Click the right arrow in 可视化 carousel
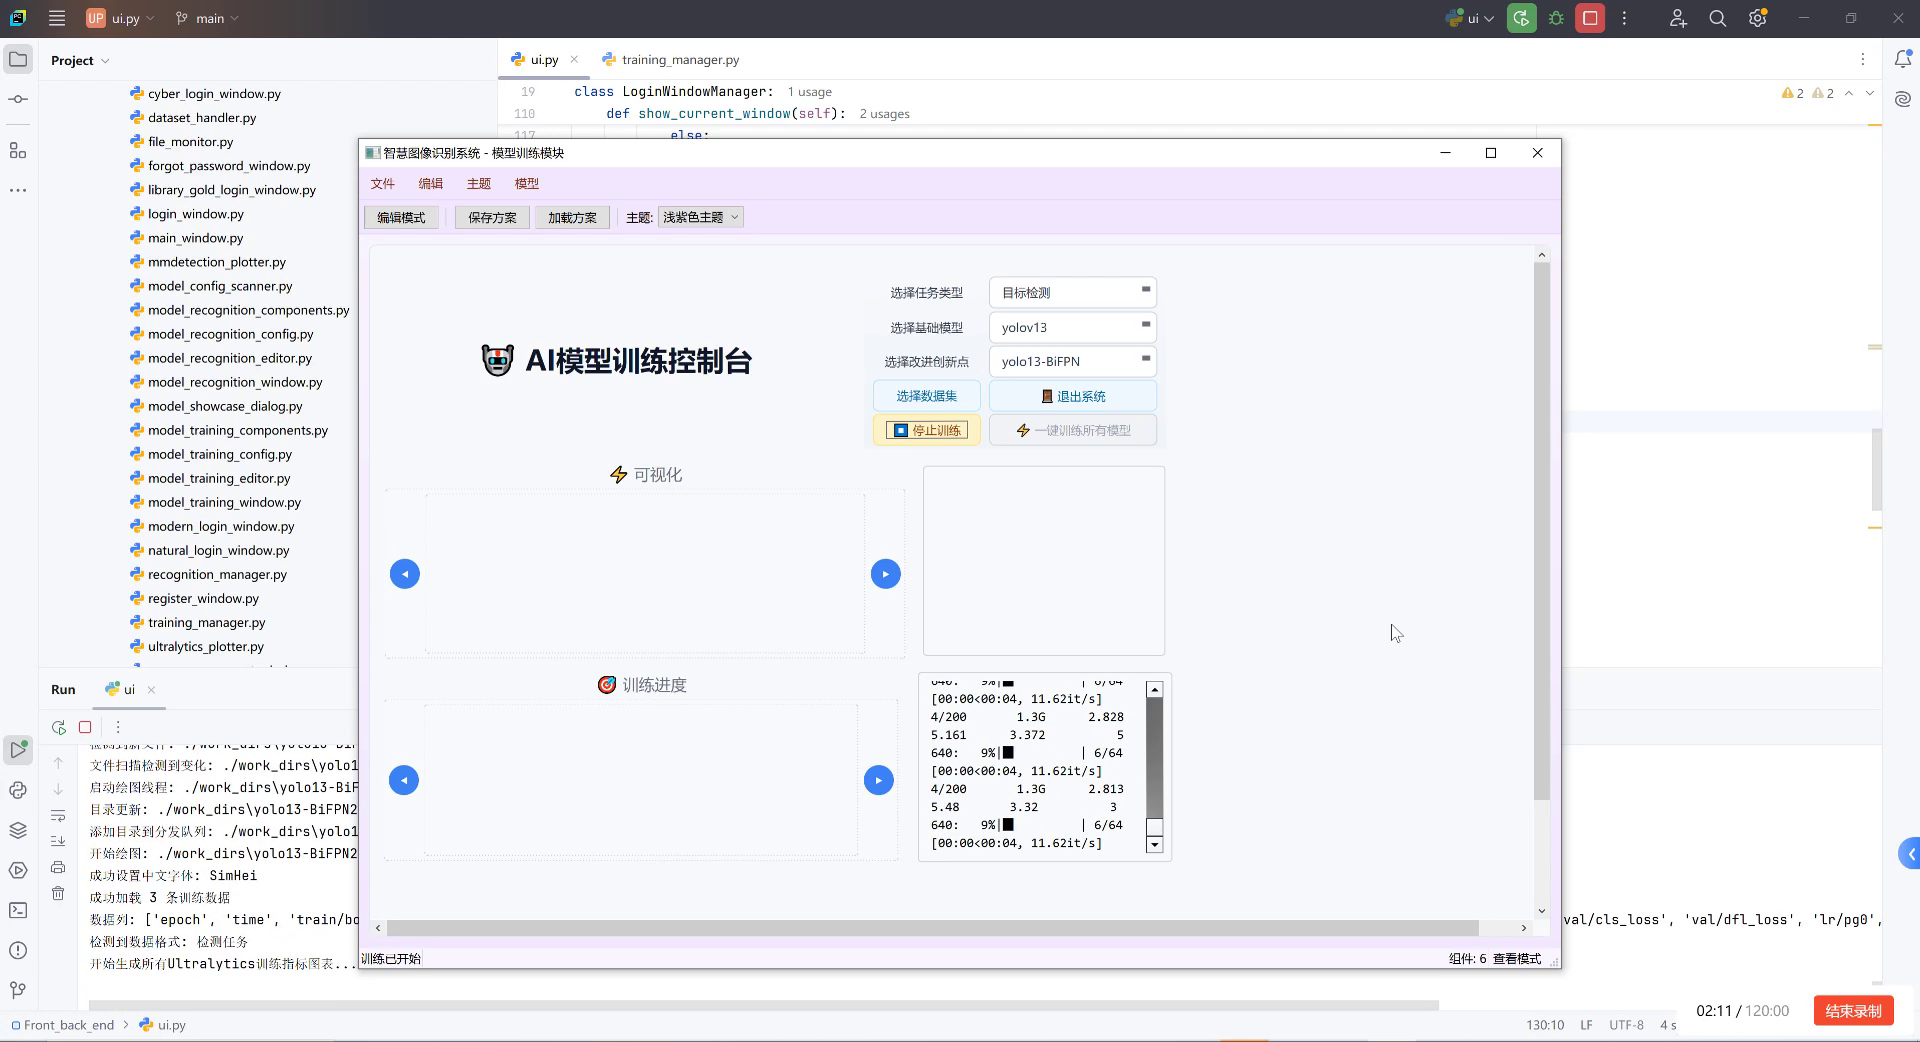 click(885, 573)
